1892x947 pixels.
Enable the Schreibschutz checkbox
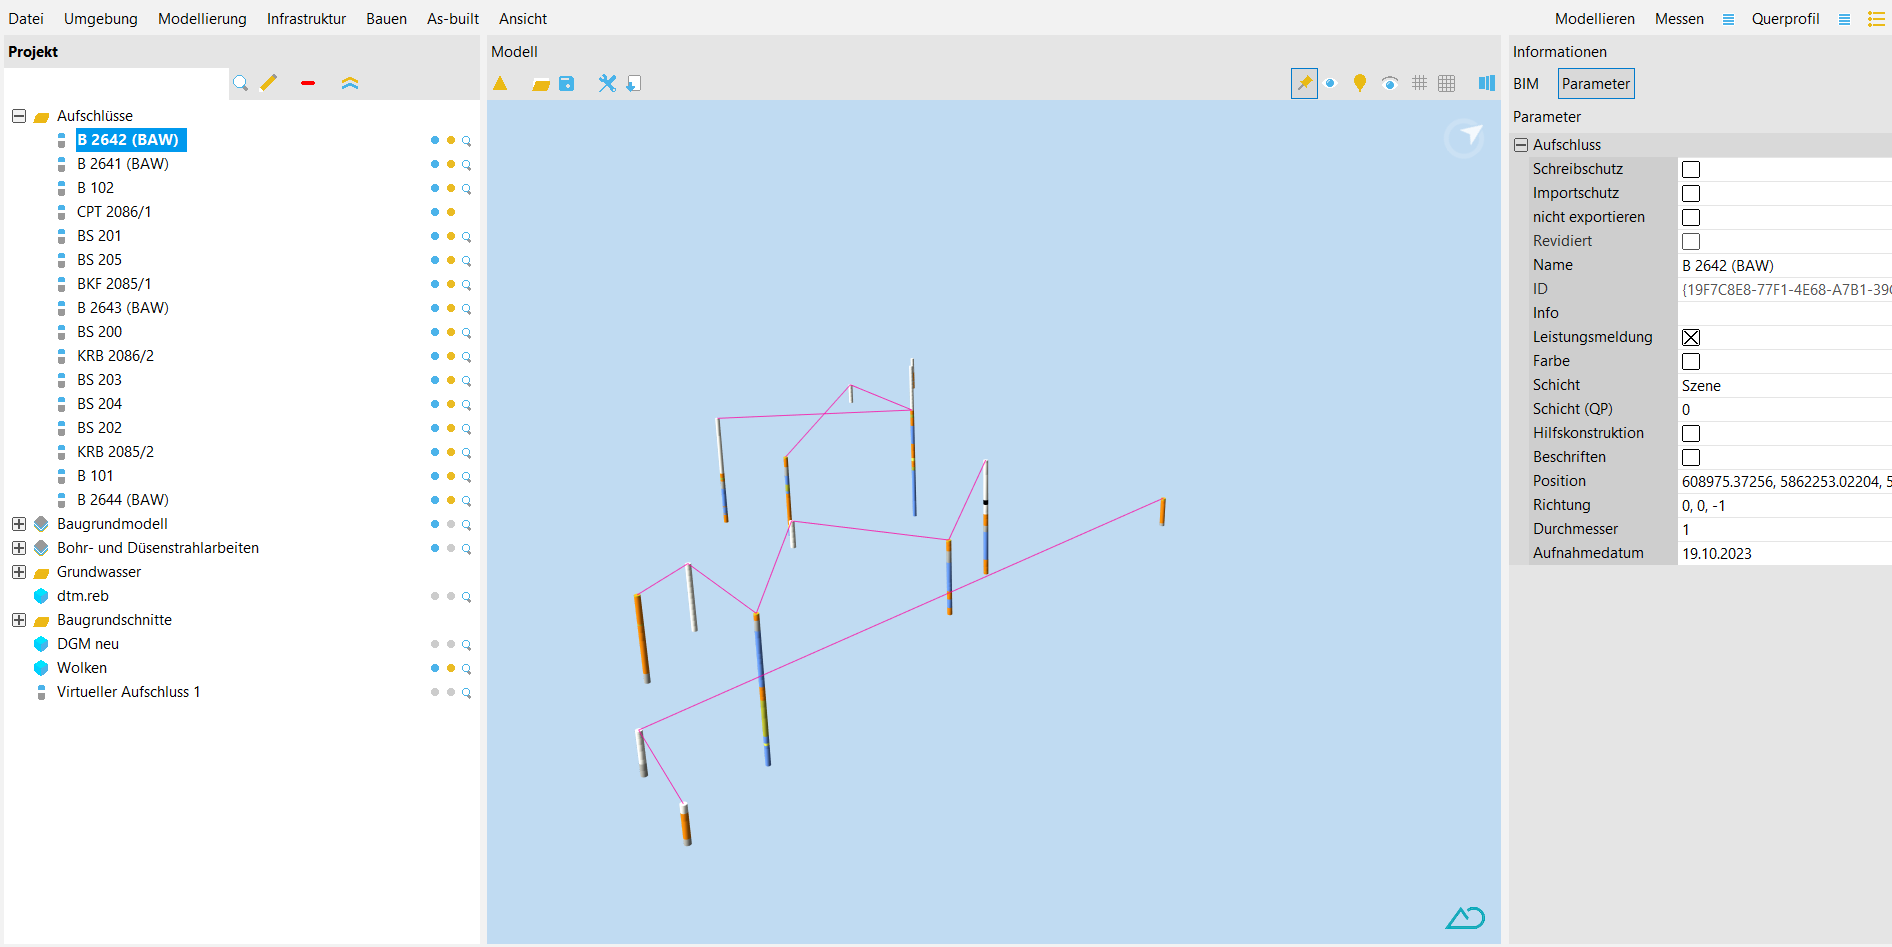pos(1691,170)
